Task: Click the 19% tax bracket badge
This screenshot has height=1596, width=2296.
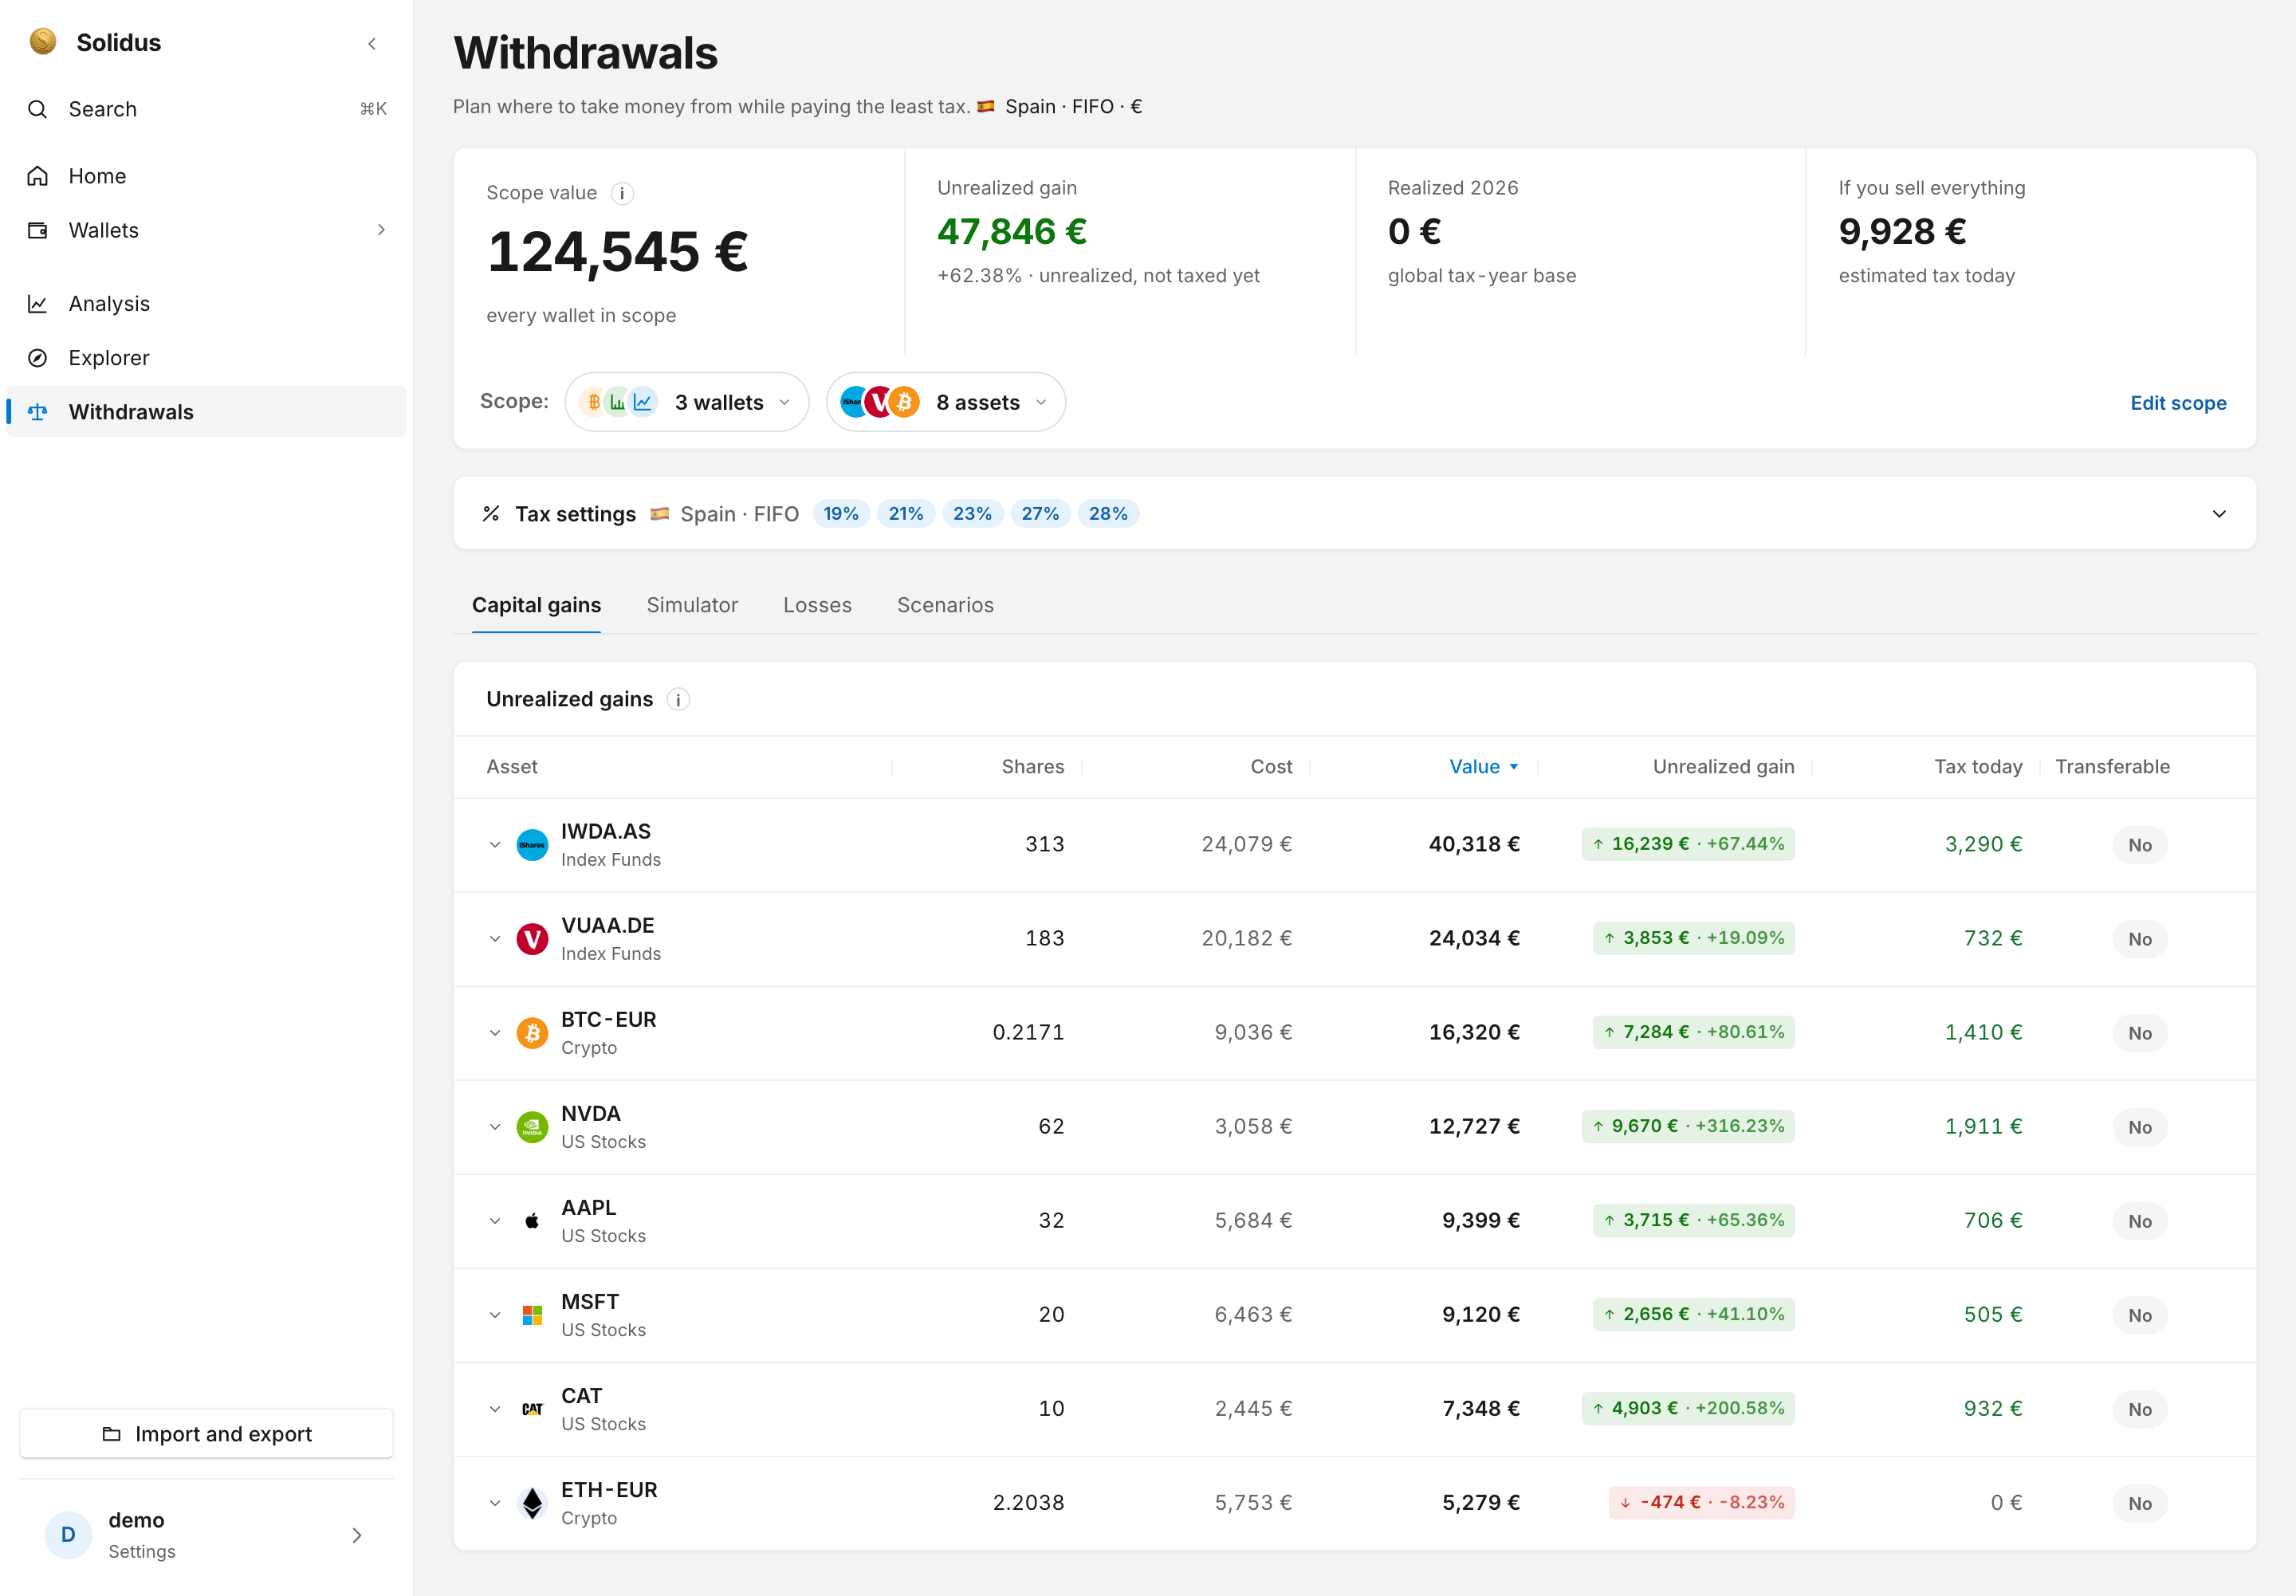Action: click(841, 514)
